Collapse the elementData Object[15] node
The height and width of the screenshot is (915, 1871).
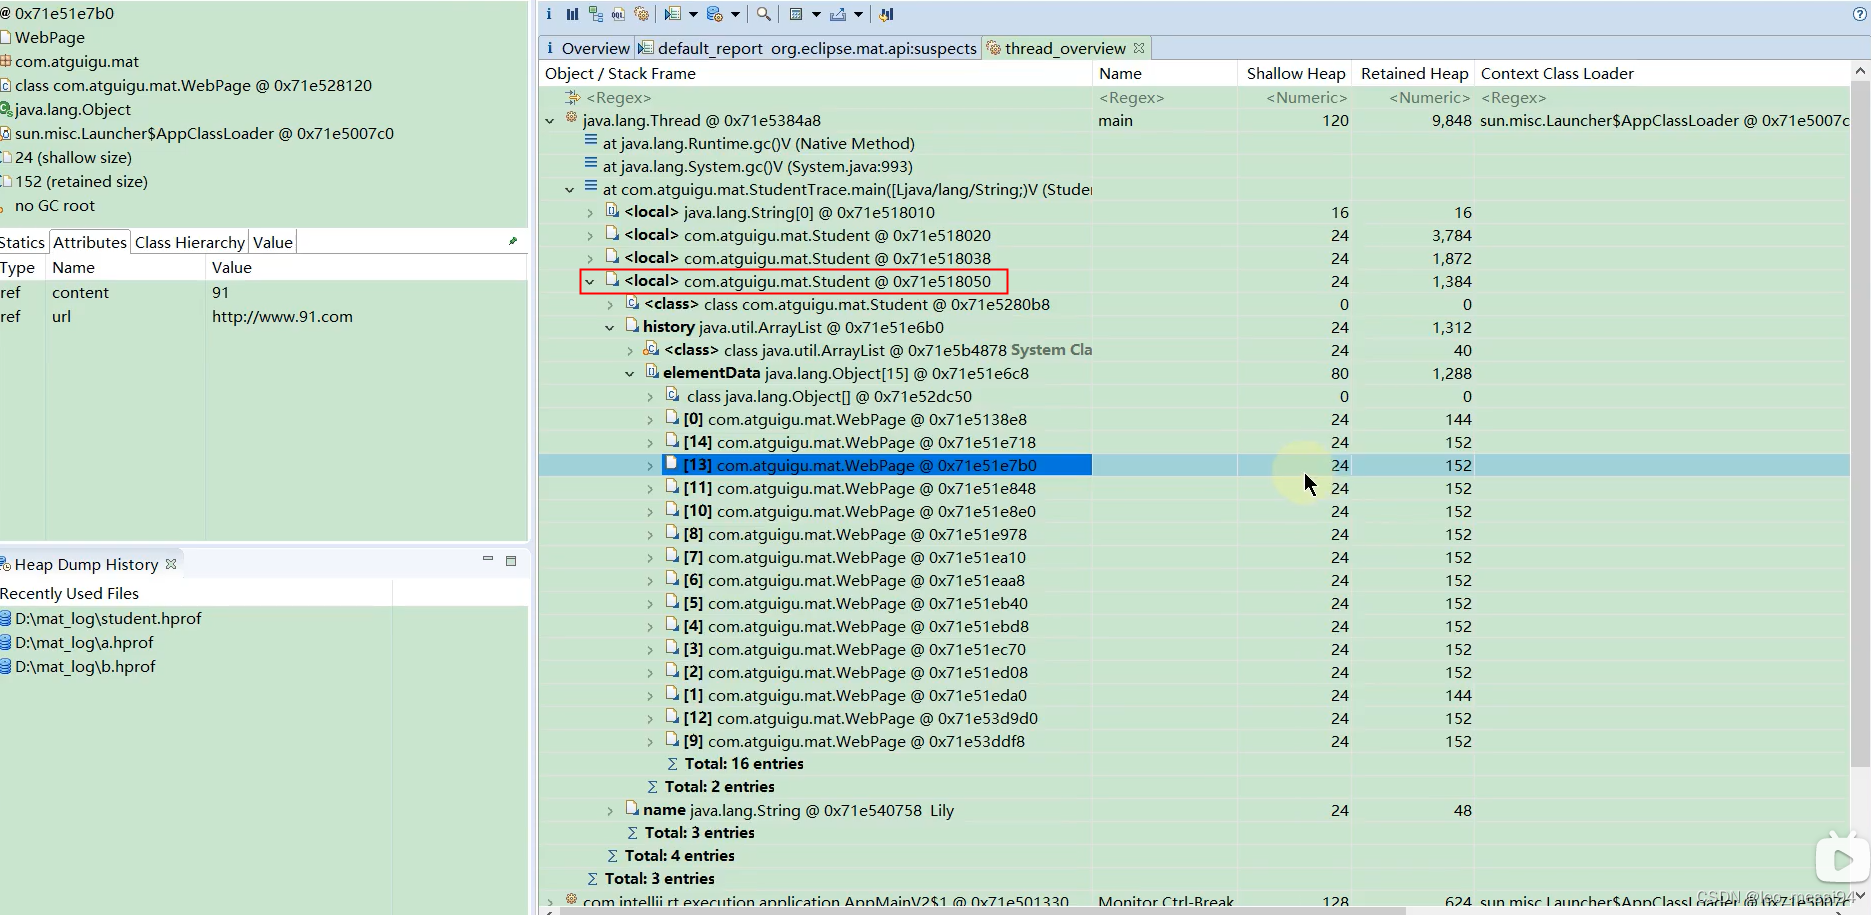630,374
